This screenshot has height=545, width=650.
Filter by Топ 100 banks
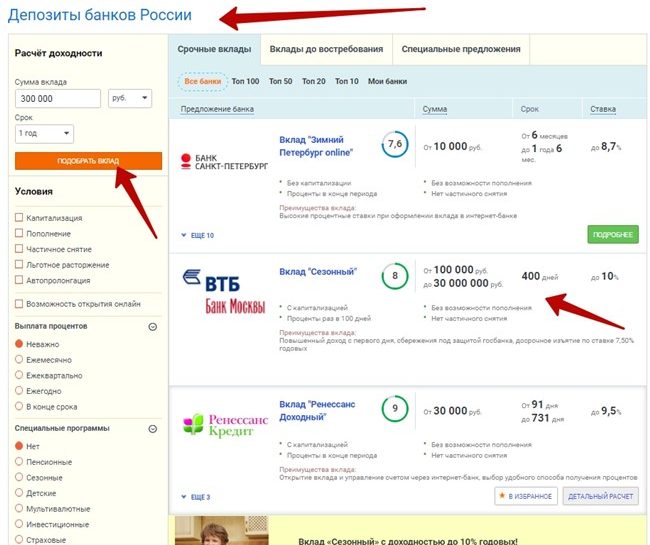(245, 82)
